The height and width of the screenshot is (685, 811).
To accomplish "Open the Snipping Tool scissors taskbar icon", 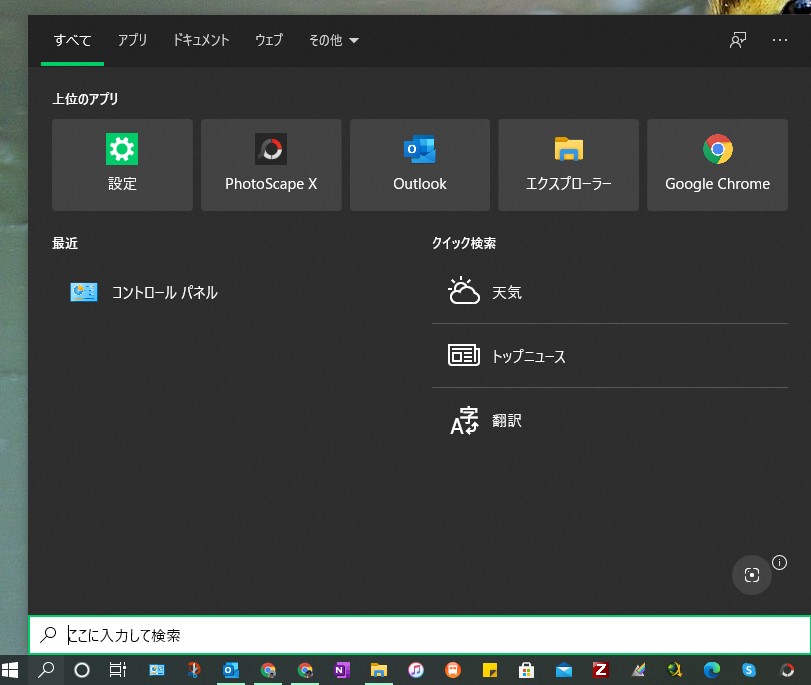I will pyautogui.click(x=194, y=670).
